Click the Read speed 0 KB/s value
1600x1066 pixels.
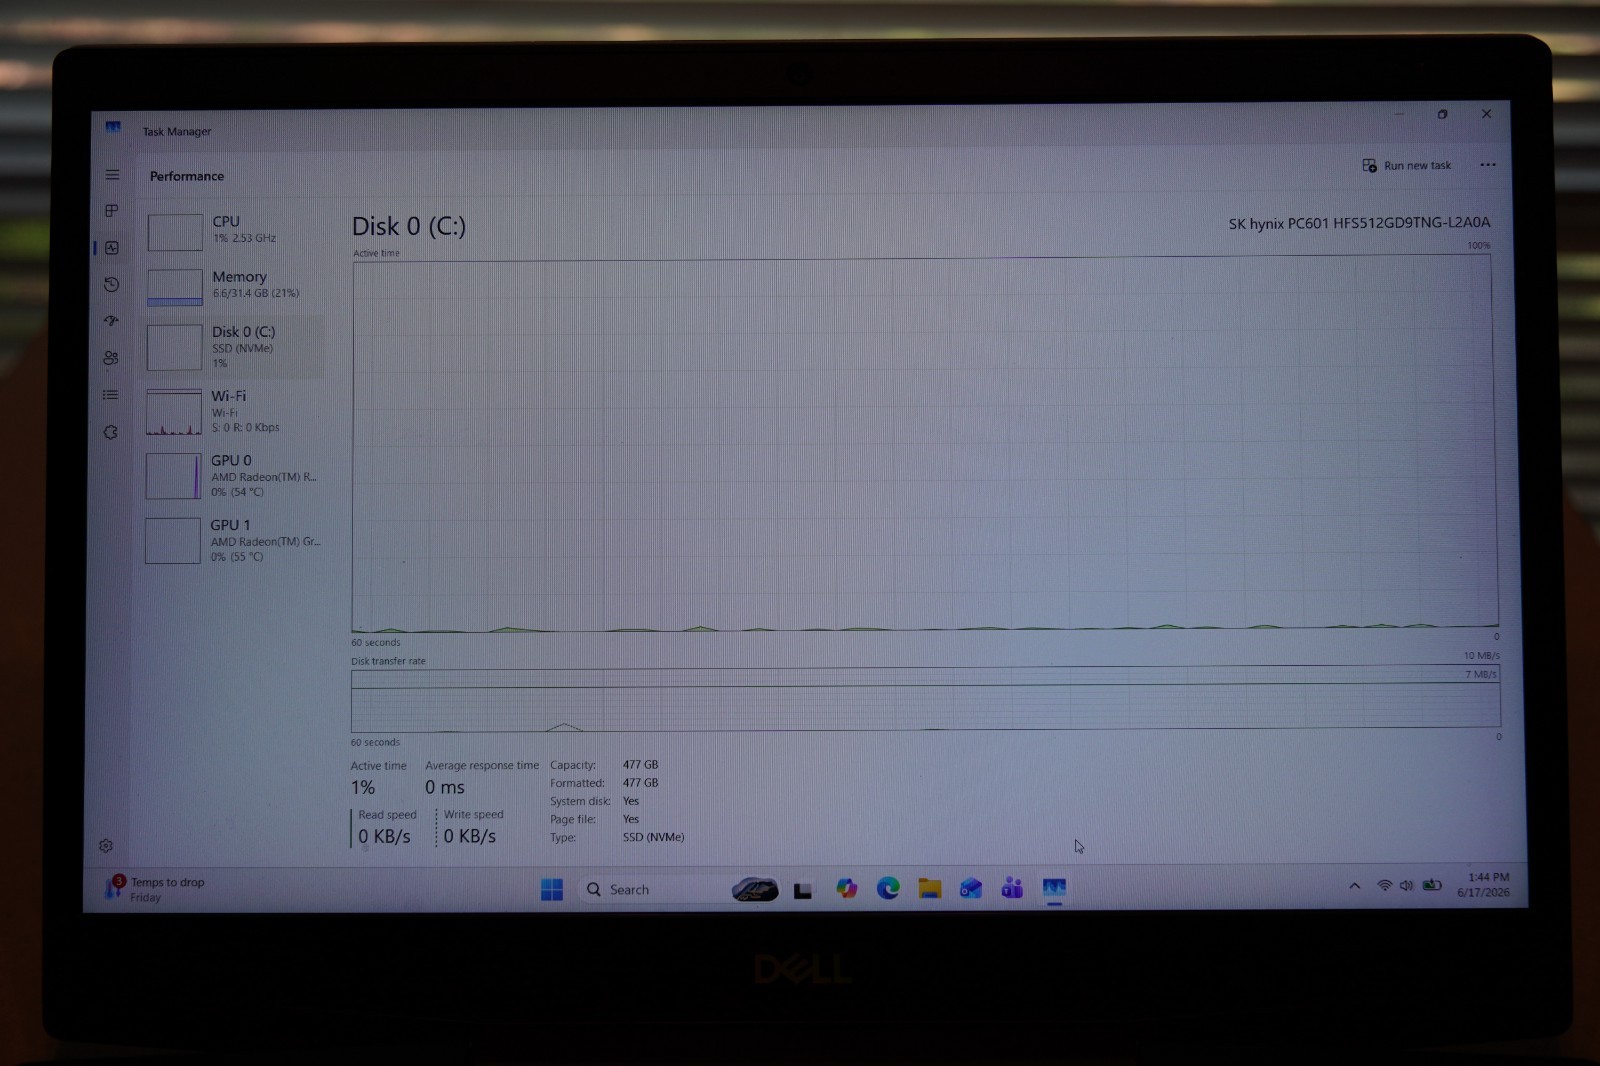point(384,837)
